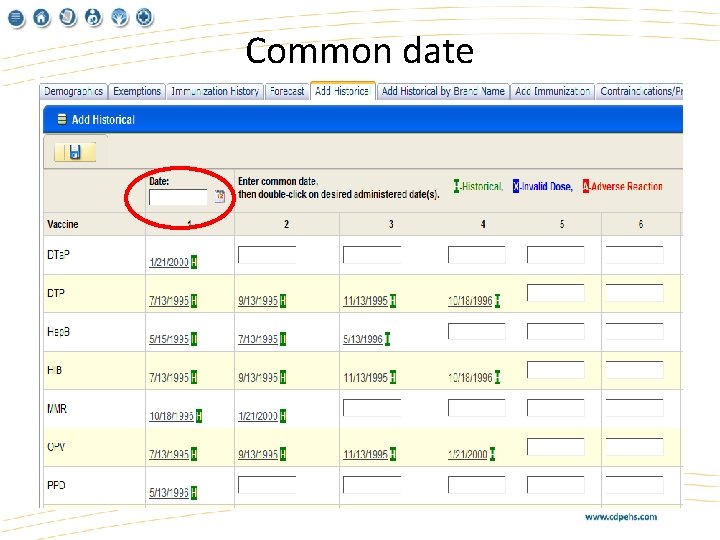This screenshot has width=720, height=540.
Task: Click the medical cross circular icon
Action: [x=145, y=17]
